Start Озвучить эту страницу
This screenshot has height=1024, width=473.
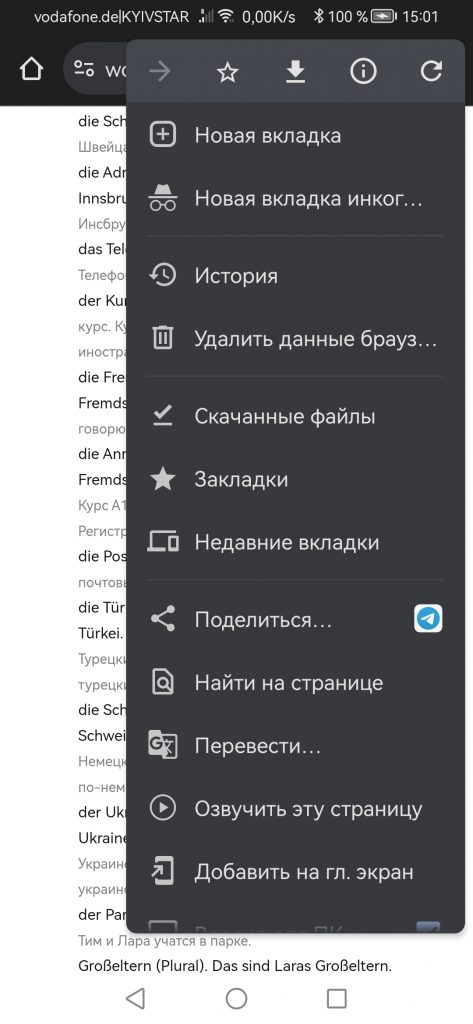(x=295, y=809)
